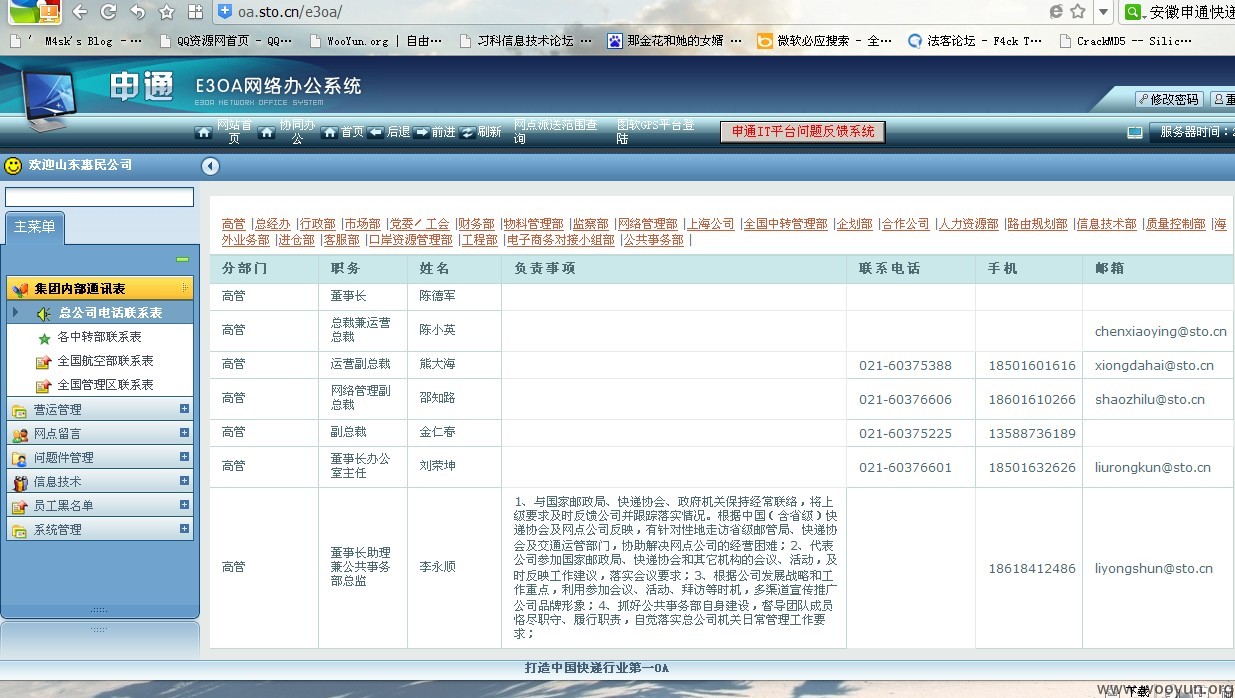This screenshot has width=1235, height=698.
Task: Open 信息技术部 department link
Action: click(x=1107, y=224)
